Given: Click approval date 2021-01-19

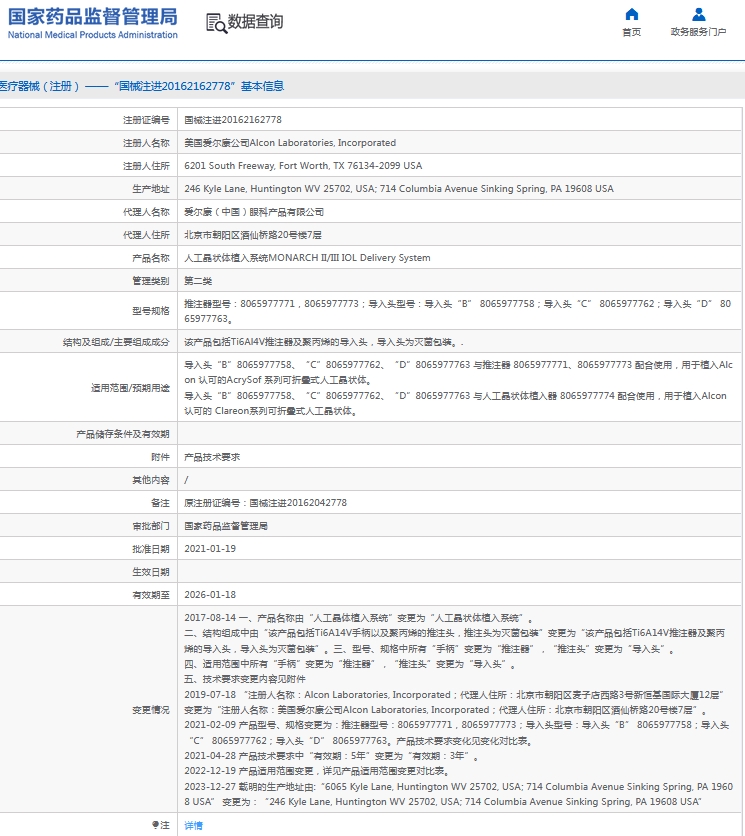Looking at the screenshot, I should pos(210,549).
